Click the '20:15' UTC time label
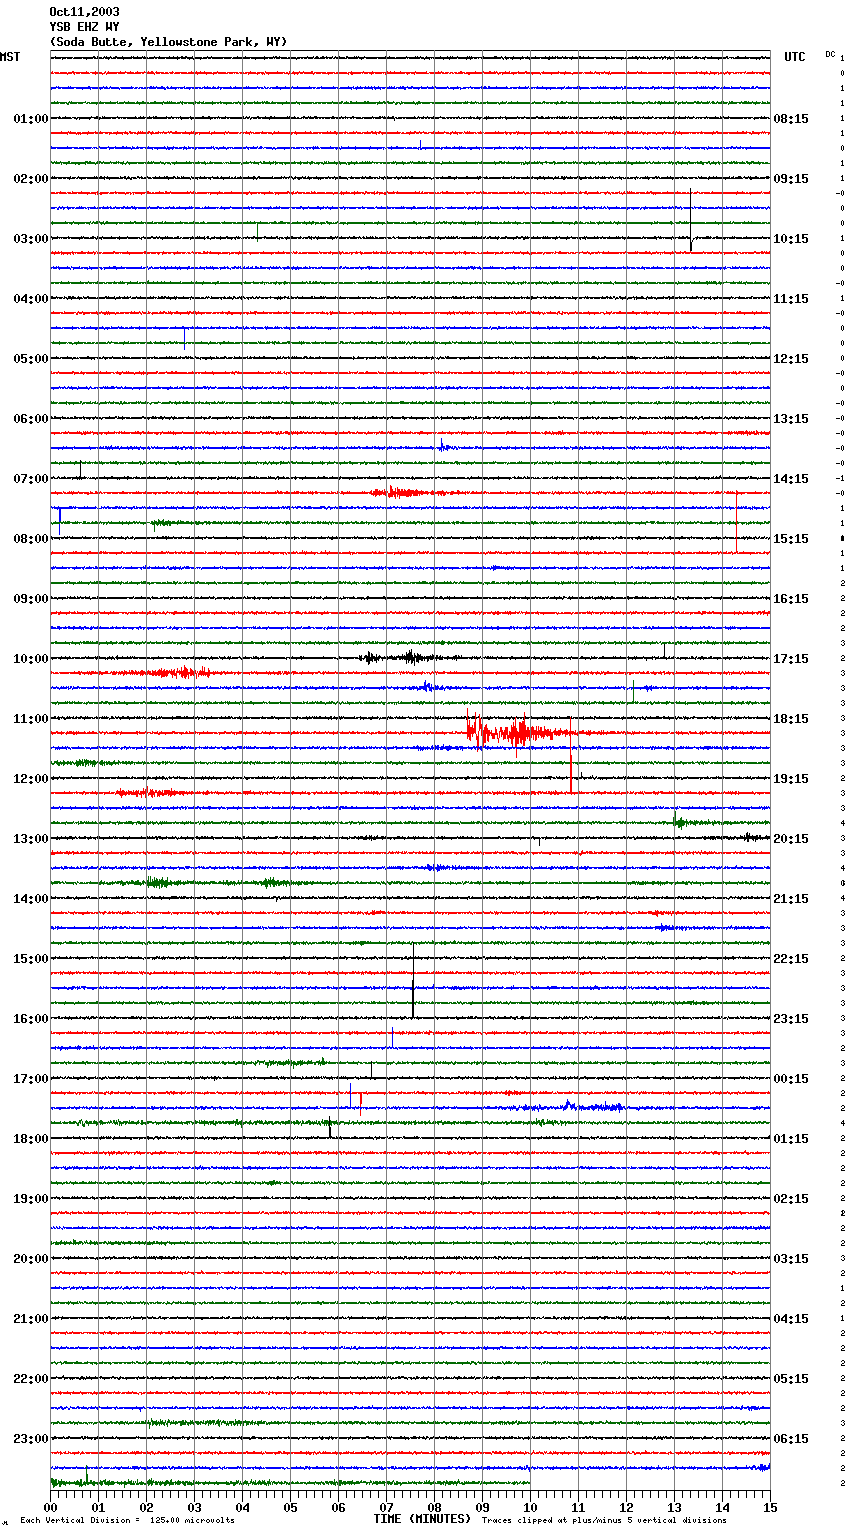 pyautogui.click(x=791, y=839)
